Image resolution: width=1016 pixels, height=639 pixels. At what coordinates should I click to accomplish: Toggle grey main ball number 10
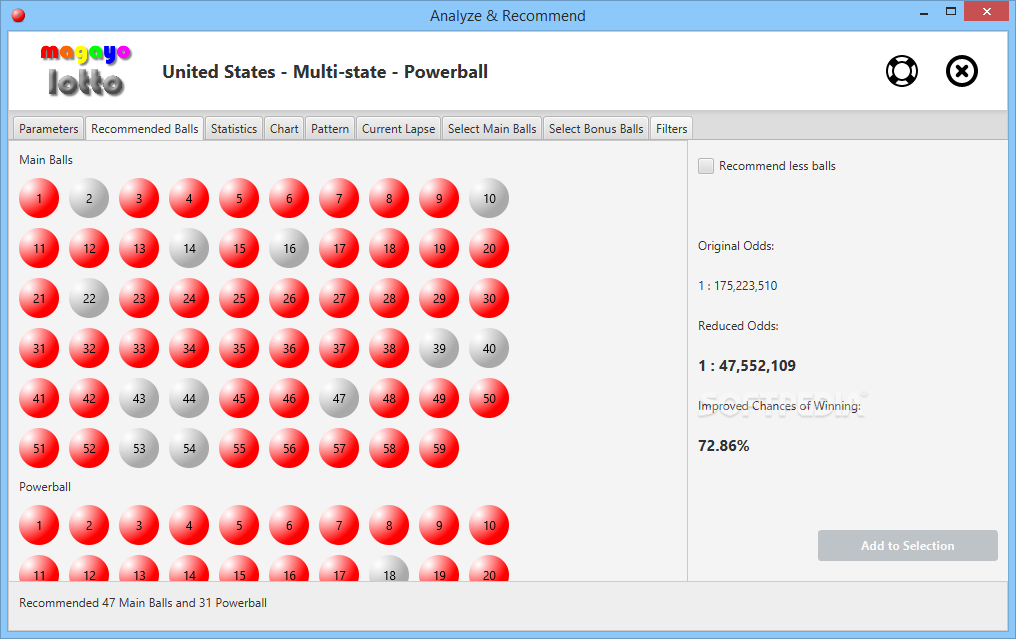489,198
